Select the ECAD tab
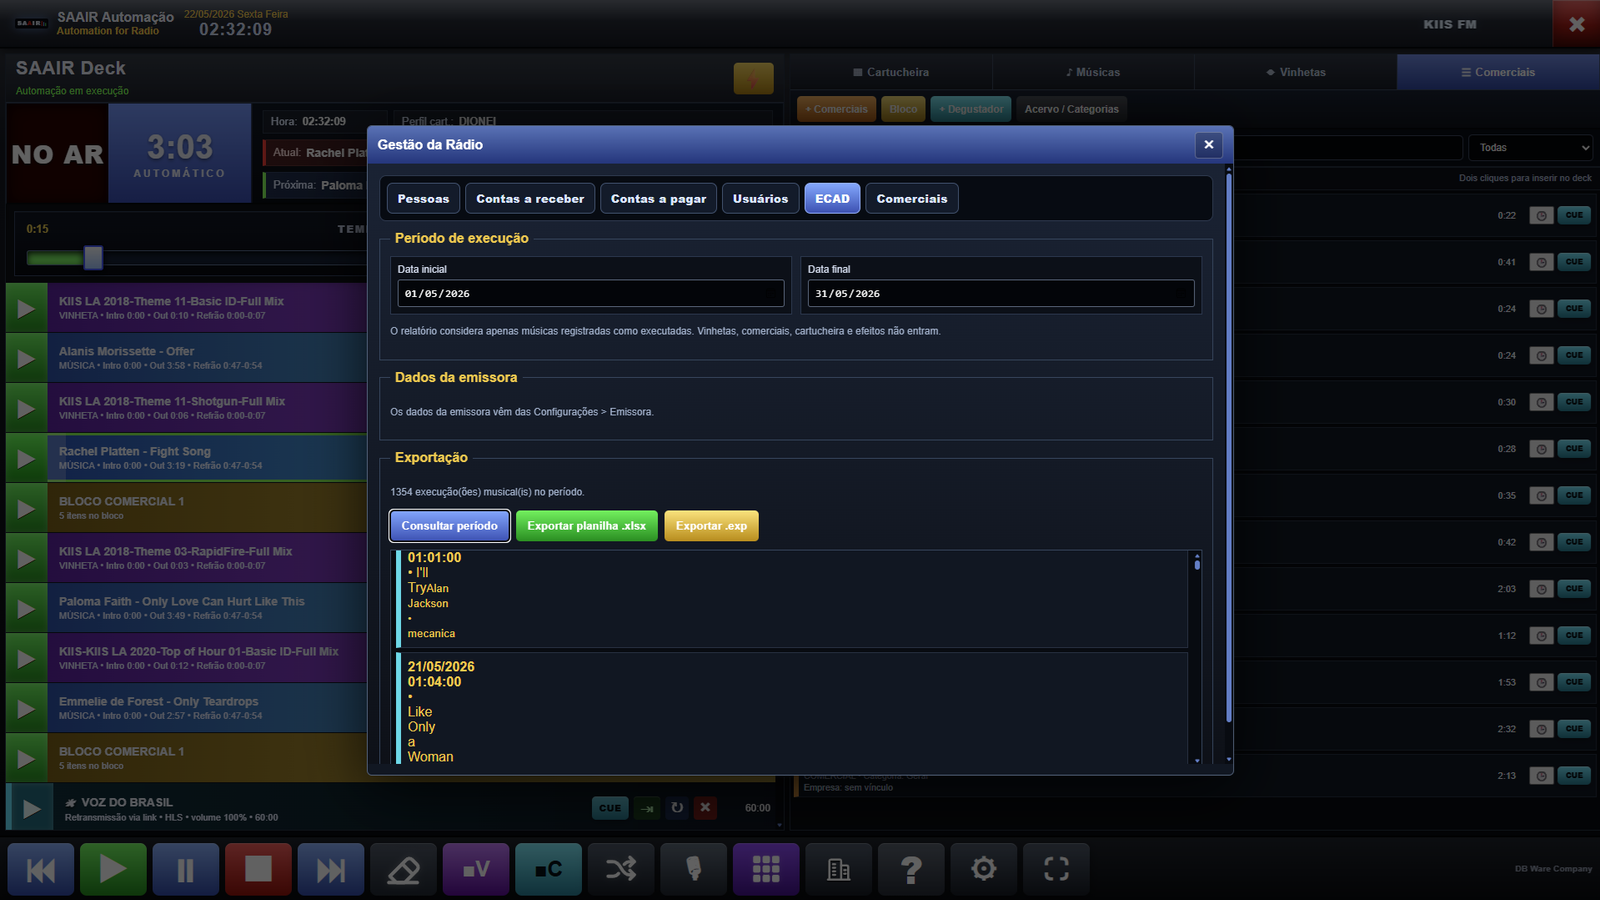The width and height of the screenshot is (1600, 900). click(x=832, y=199)
